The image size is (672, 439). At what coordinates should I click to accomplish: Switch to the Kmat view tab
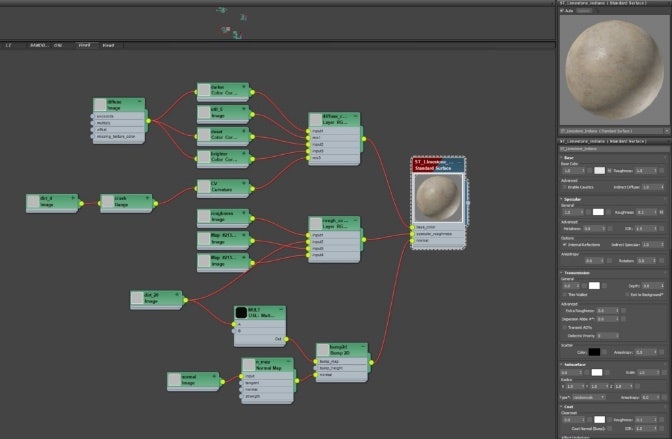coord(108,45)
